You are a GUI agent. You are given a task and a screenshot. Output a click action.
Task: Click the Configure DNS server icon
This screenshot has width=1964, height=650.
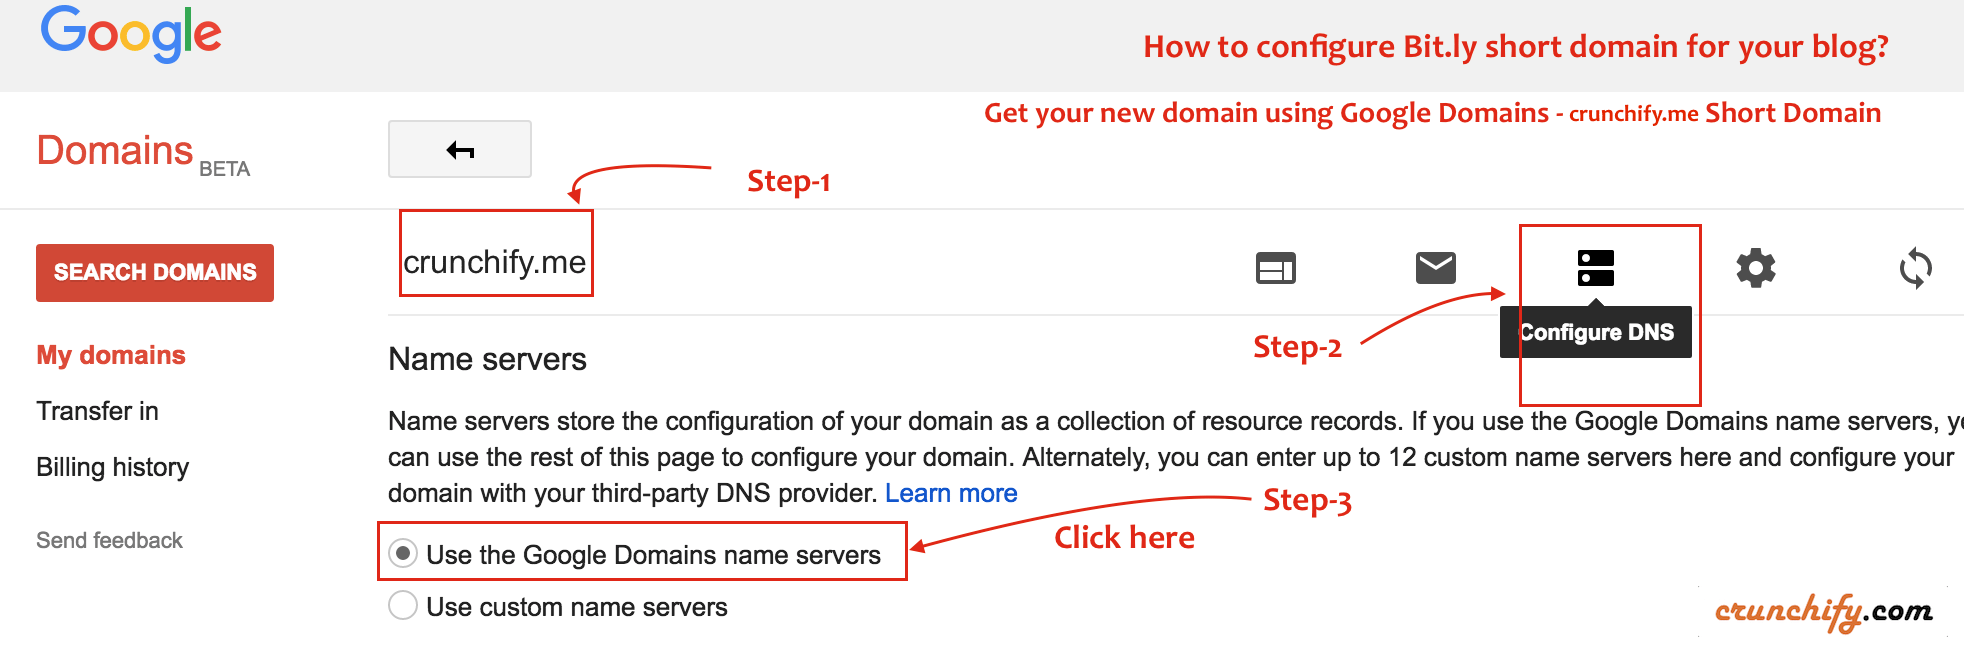(x=1595, y=268)
